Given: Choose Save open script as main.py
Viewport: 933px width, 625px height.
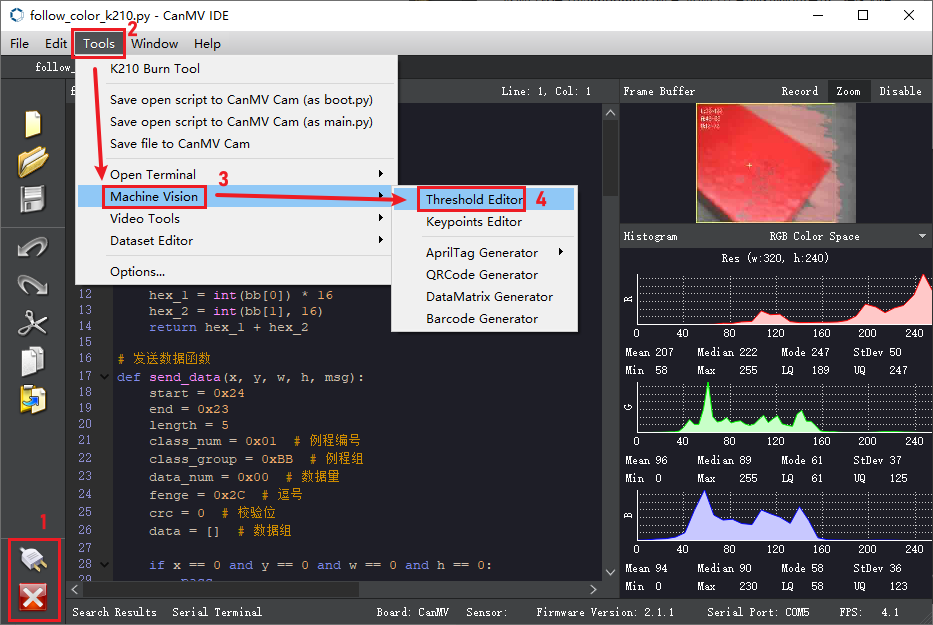Looking at the screenshot, I should pyautogui.click(x=236, y=121).
